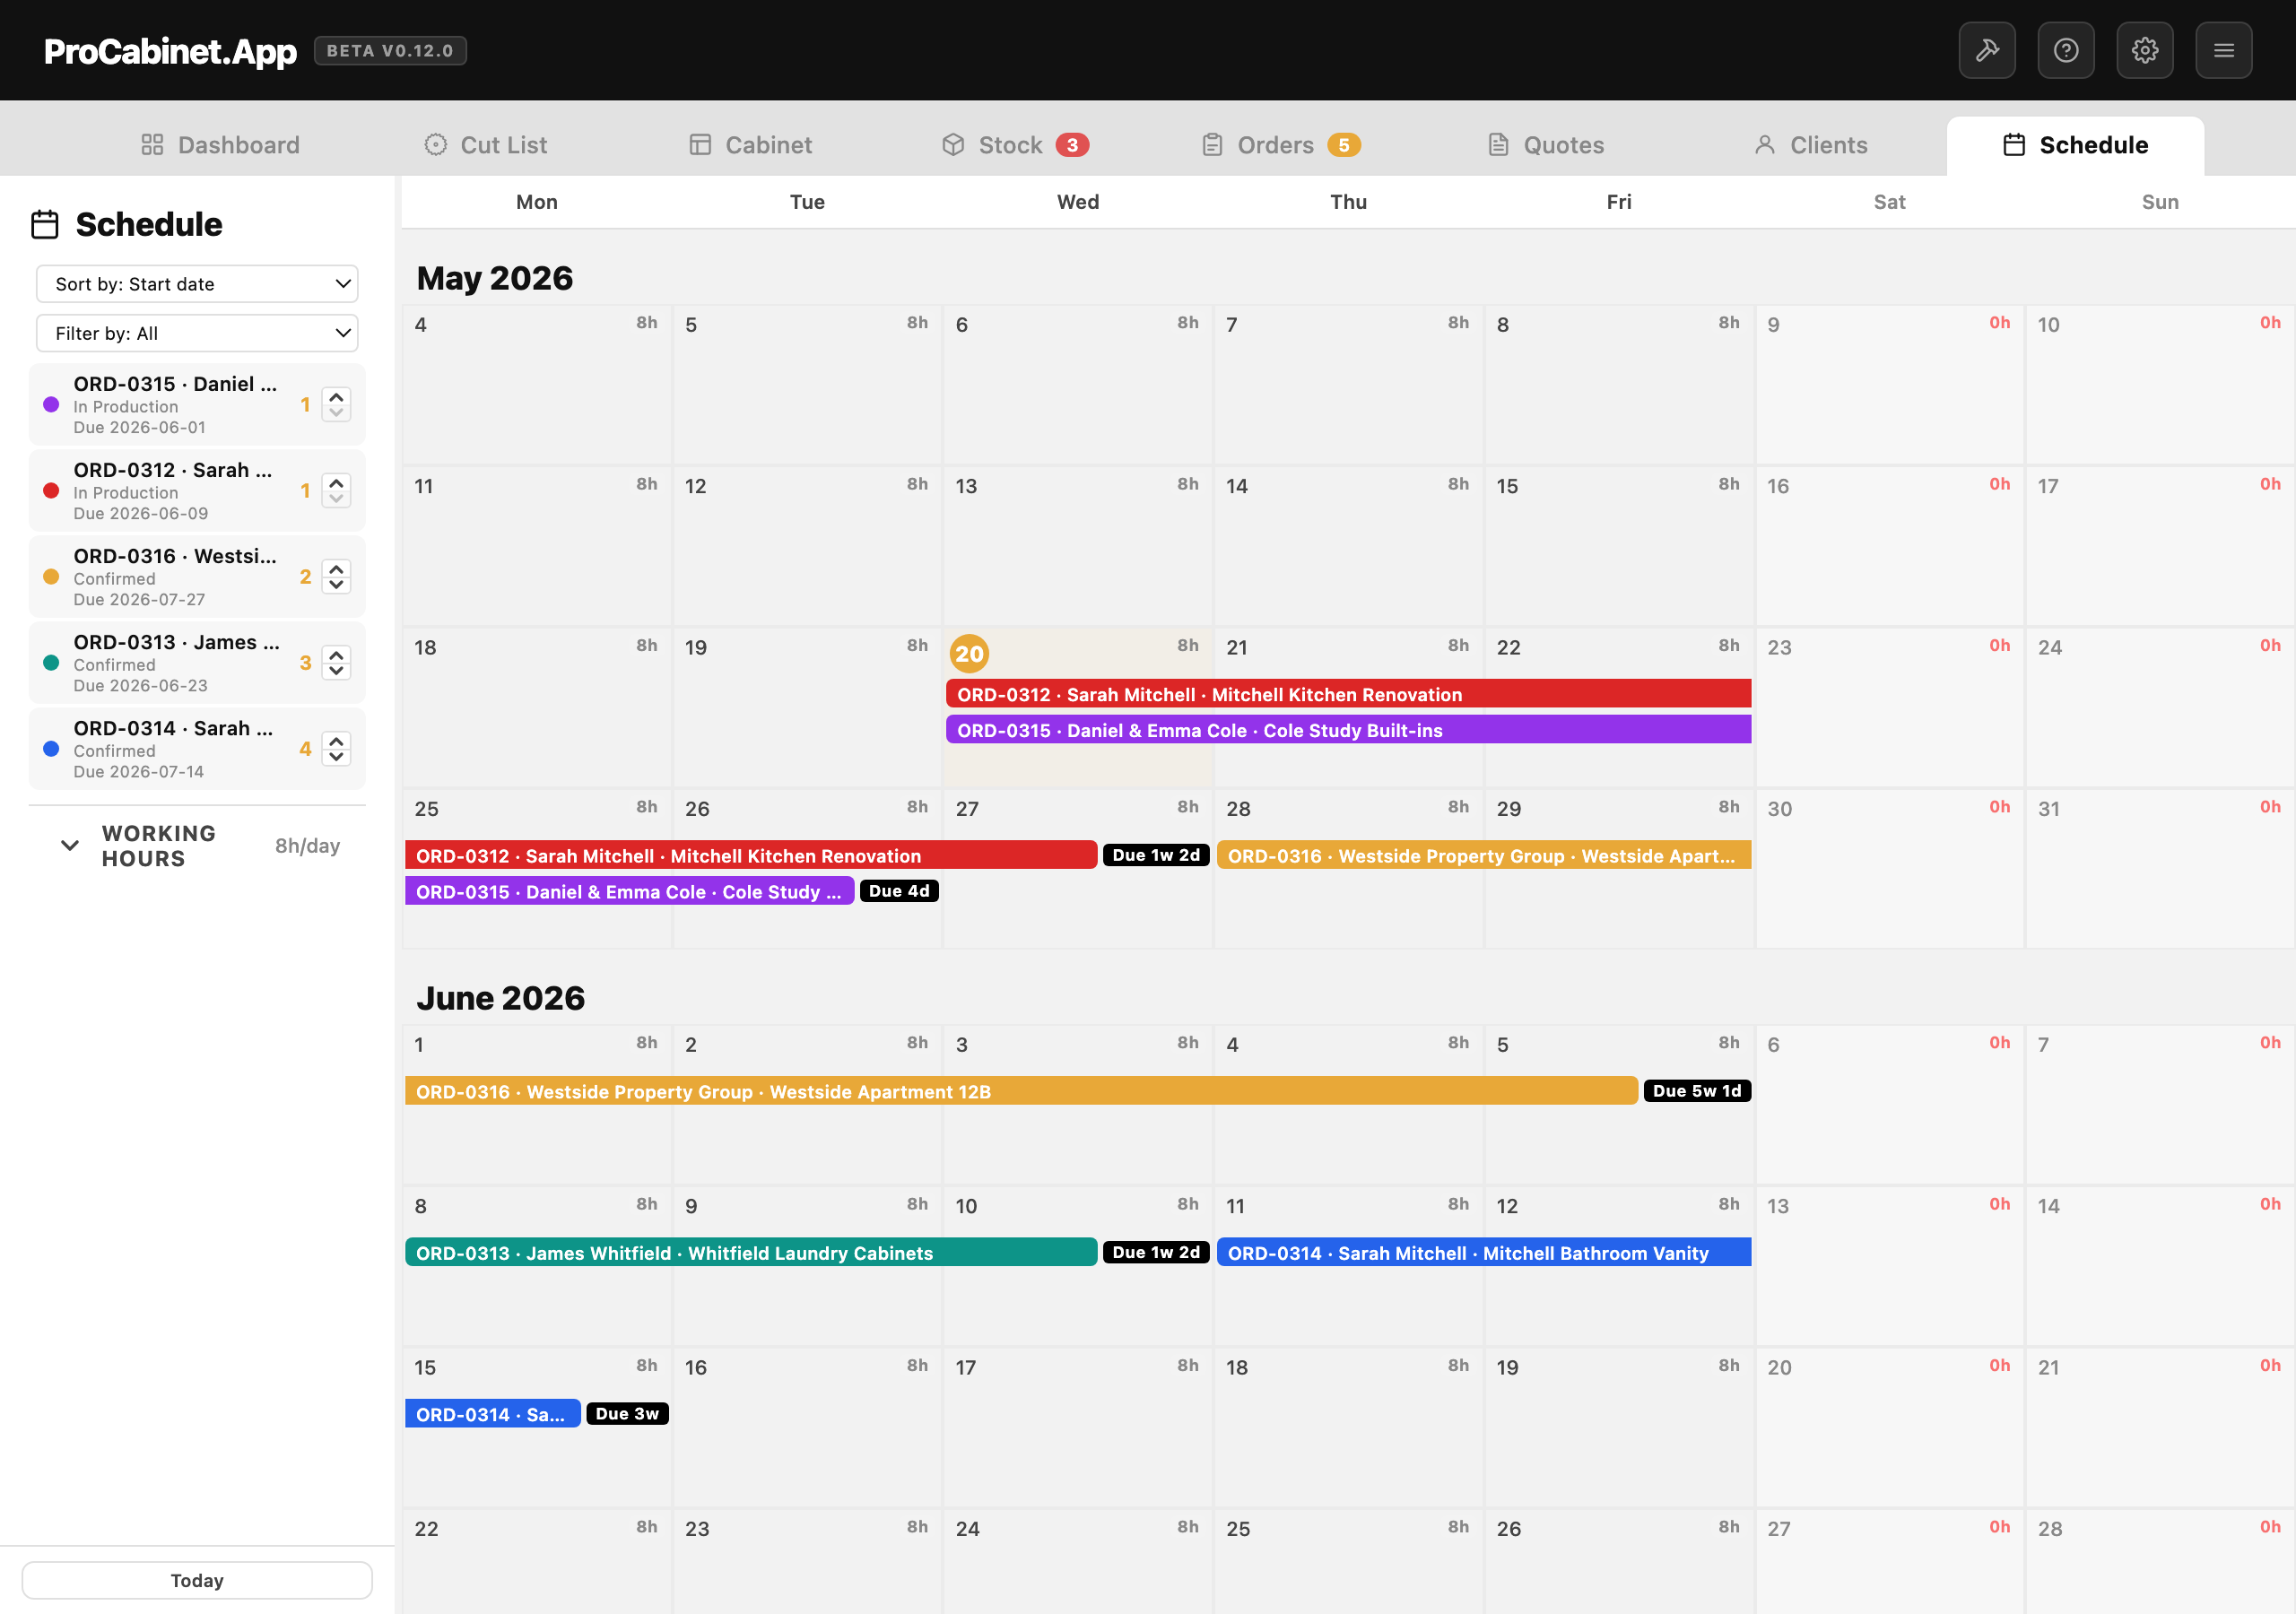Select ORD-0314 Sarah order in sidebar

pos(197,749)
